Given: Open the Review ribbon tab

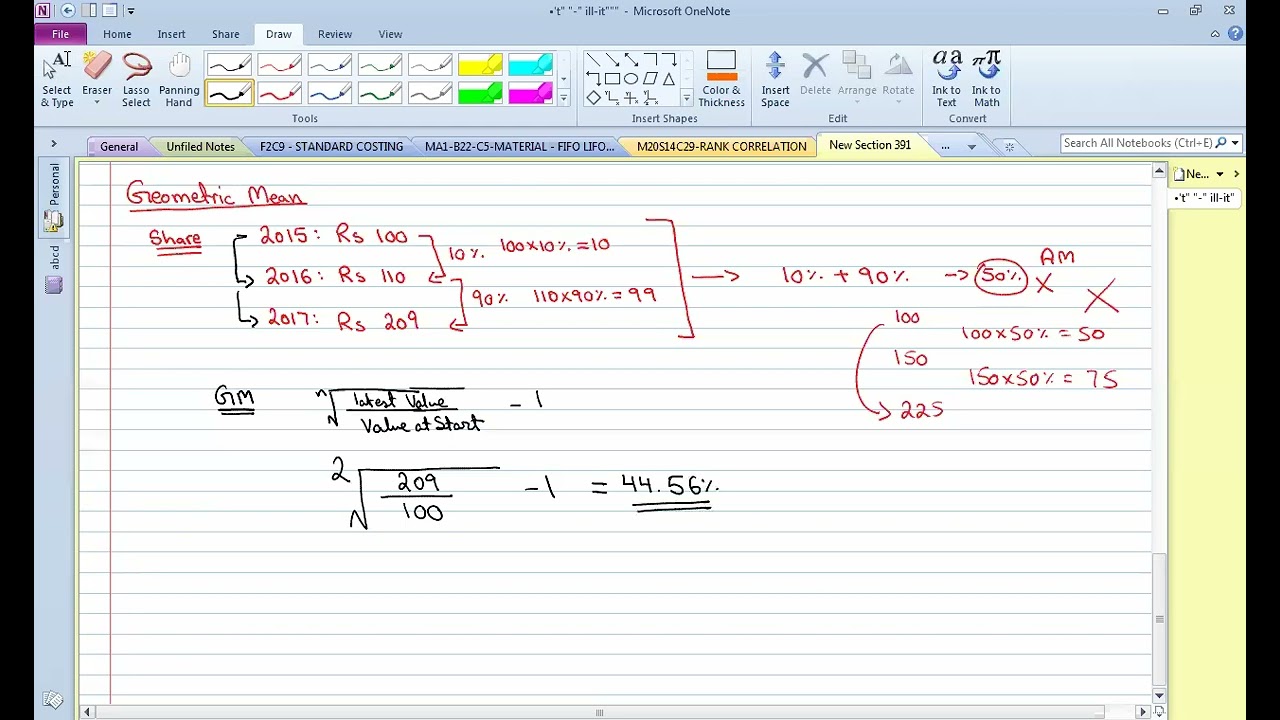Looking at the screenshot, I should click(x=335, y=34).
